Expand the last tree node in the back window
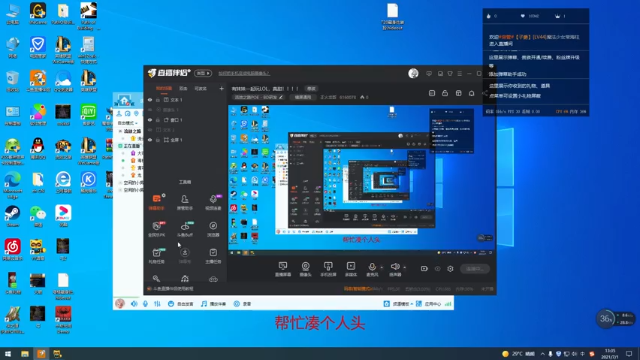 (x=120, y=190)
